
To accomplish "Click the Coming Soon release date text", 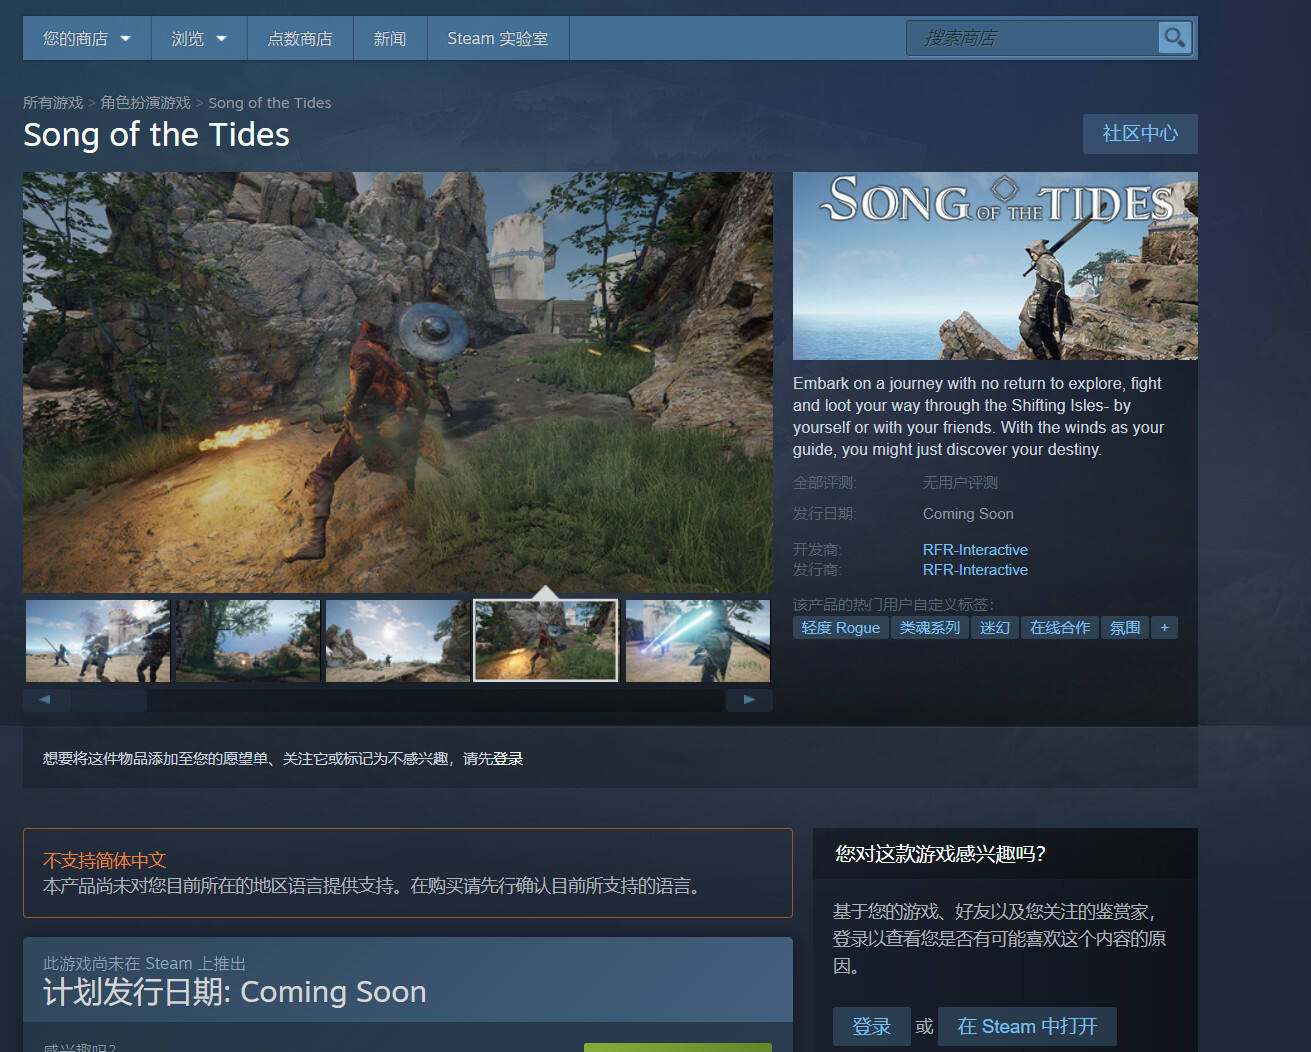I will click(968, 514).
